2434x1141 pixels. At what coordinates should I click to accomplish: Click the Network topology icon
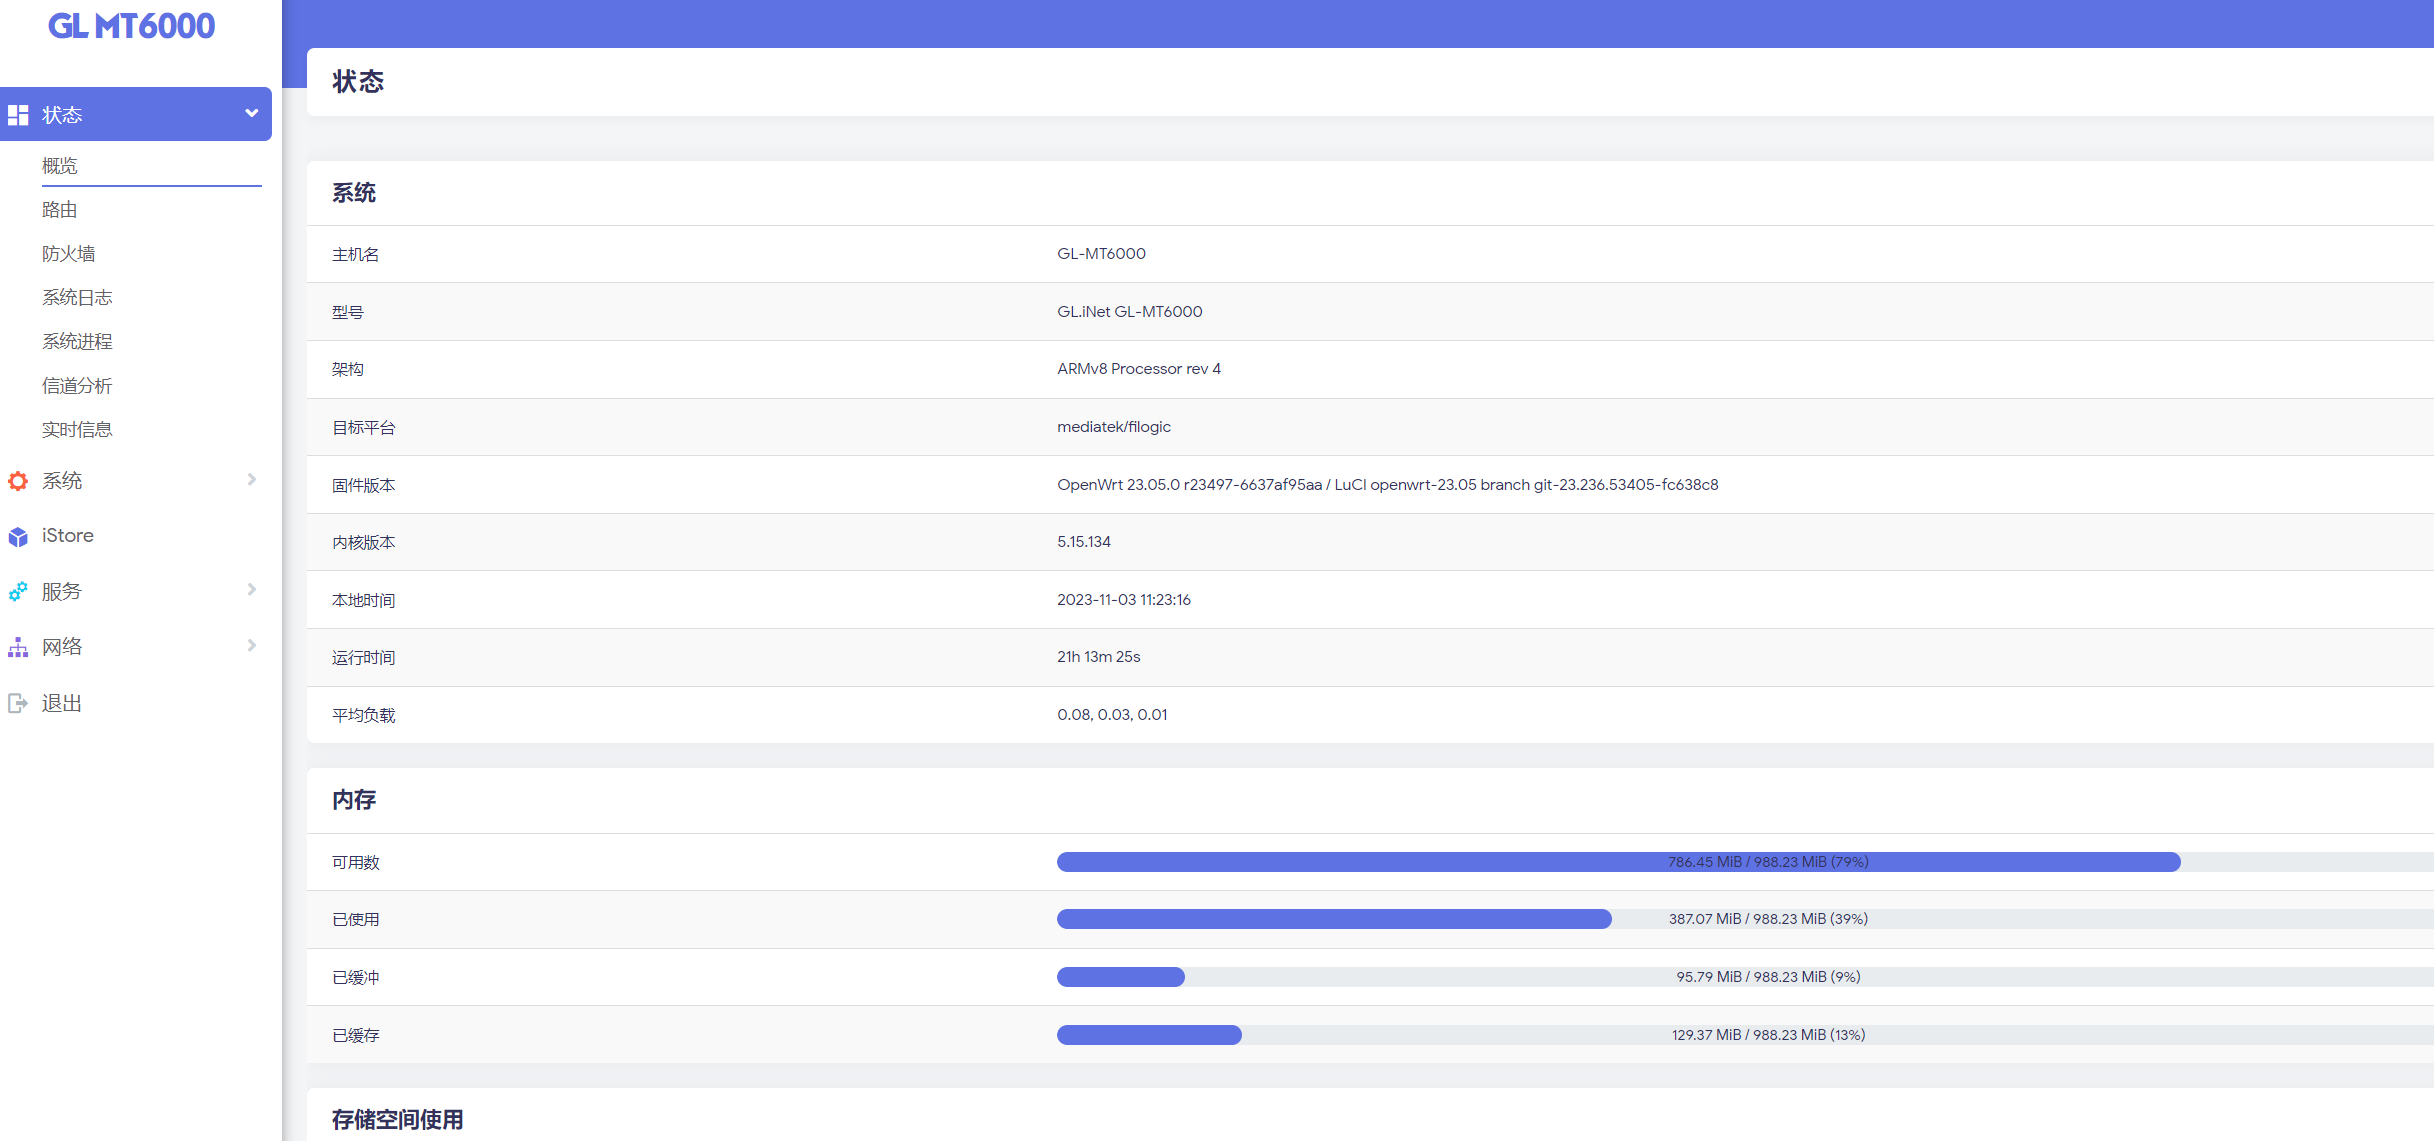18,647
